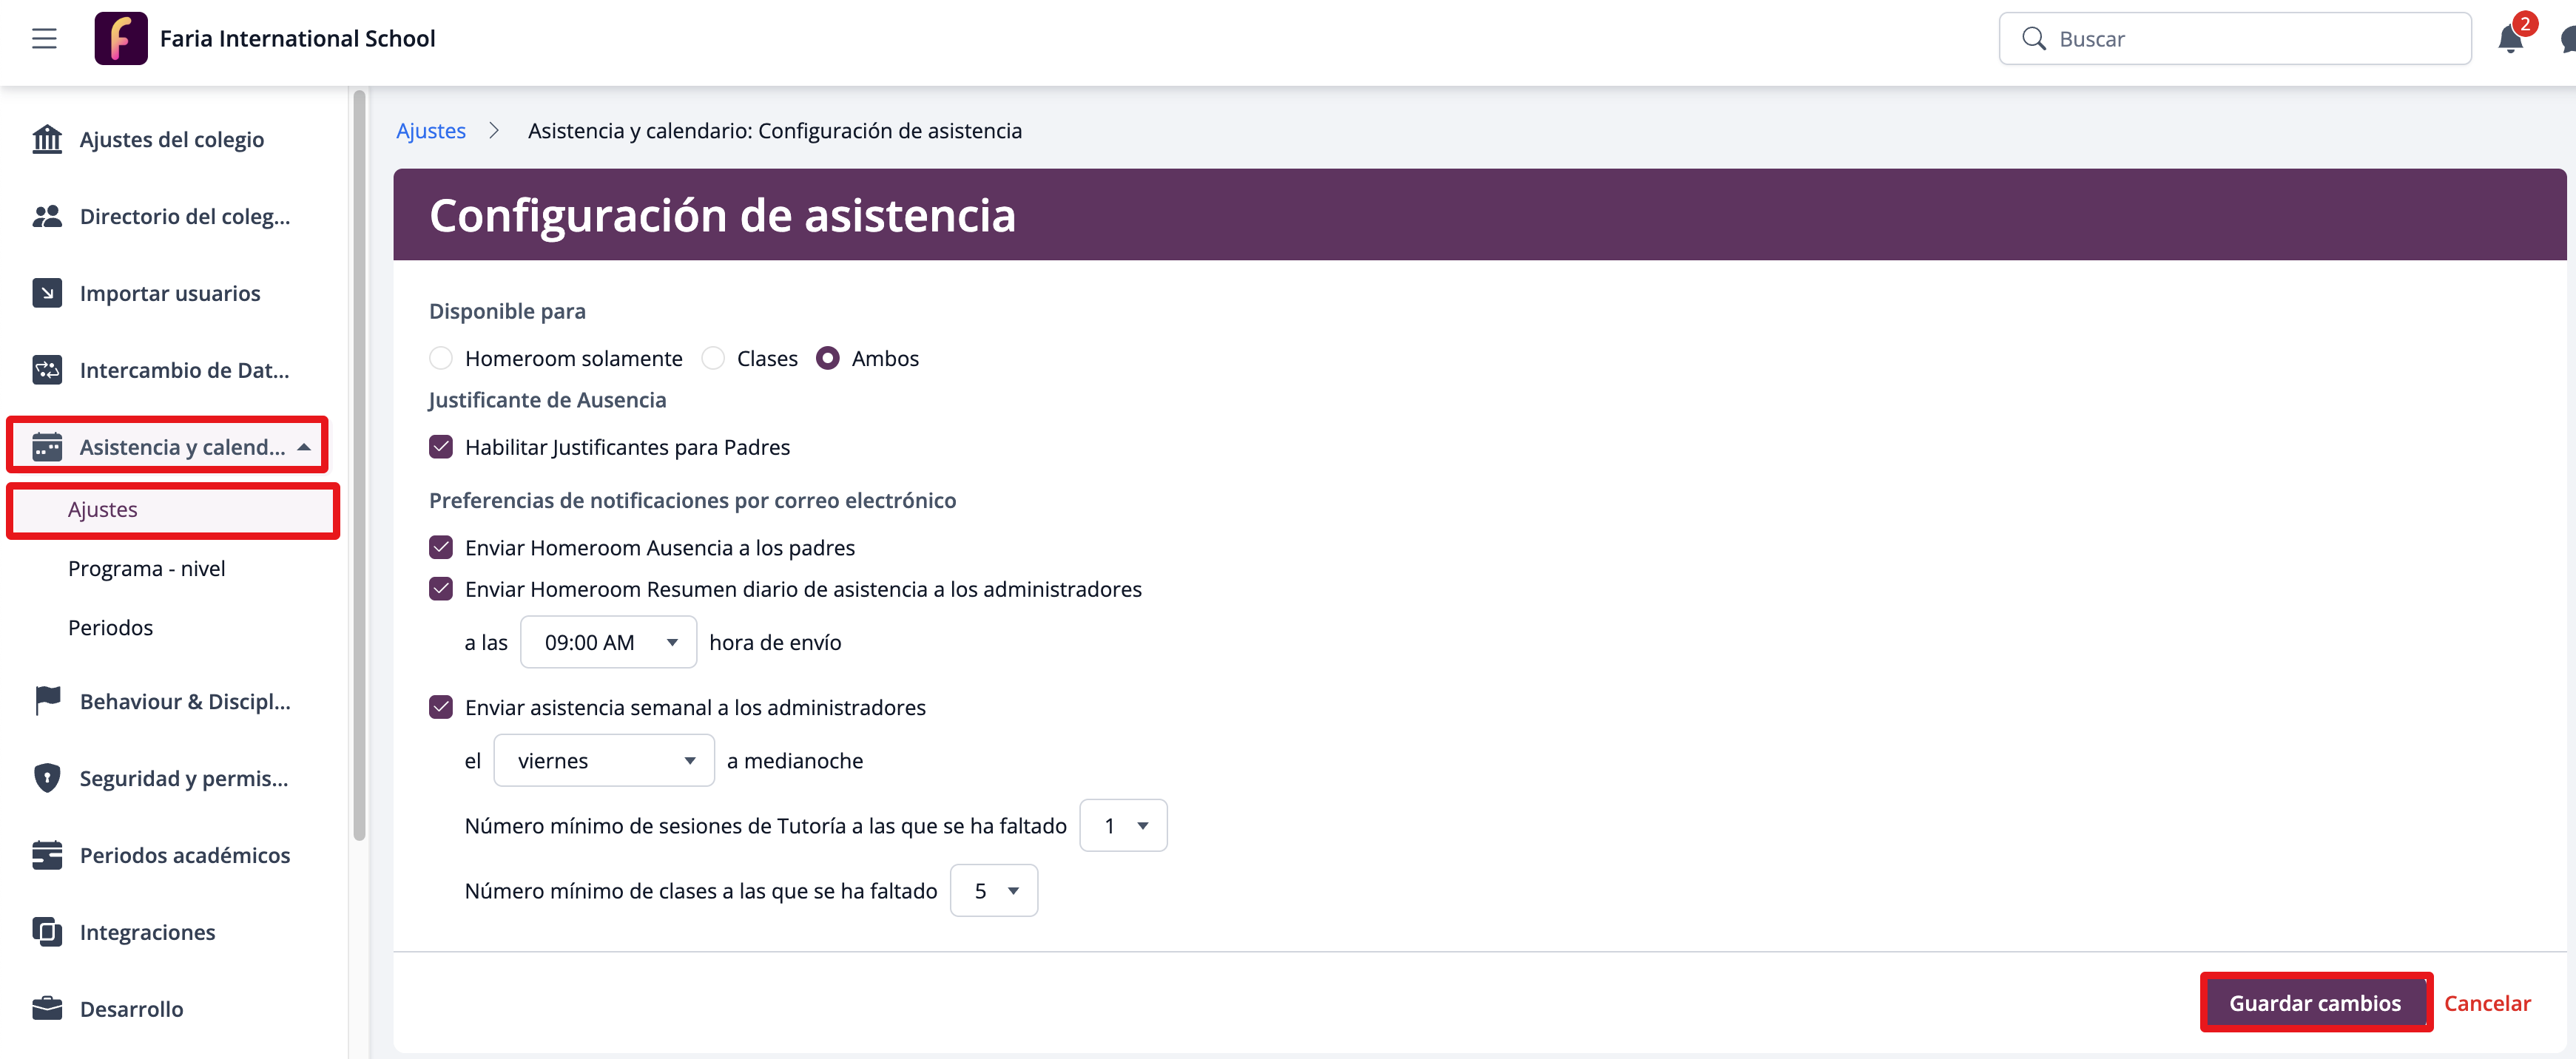The image size is (2576, 1059).
Task: Open Periodos submenu item
Action: [x=110, y=627]
